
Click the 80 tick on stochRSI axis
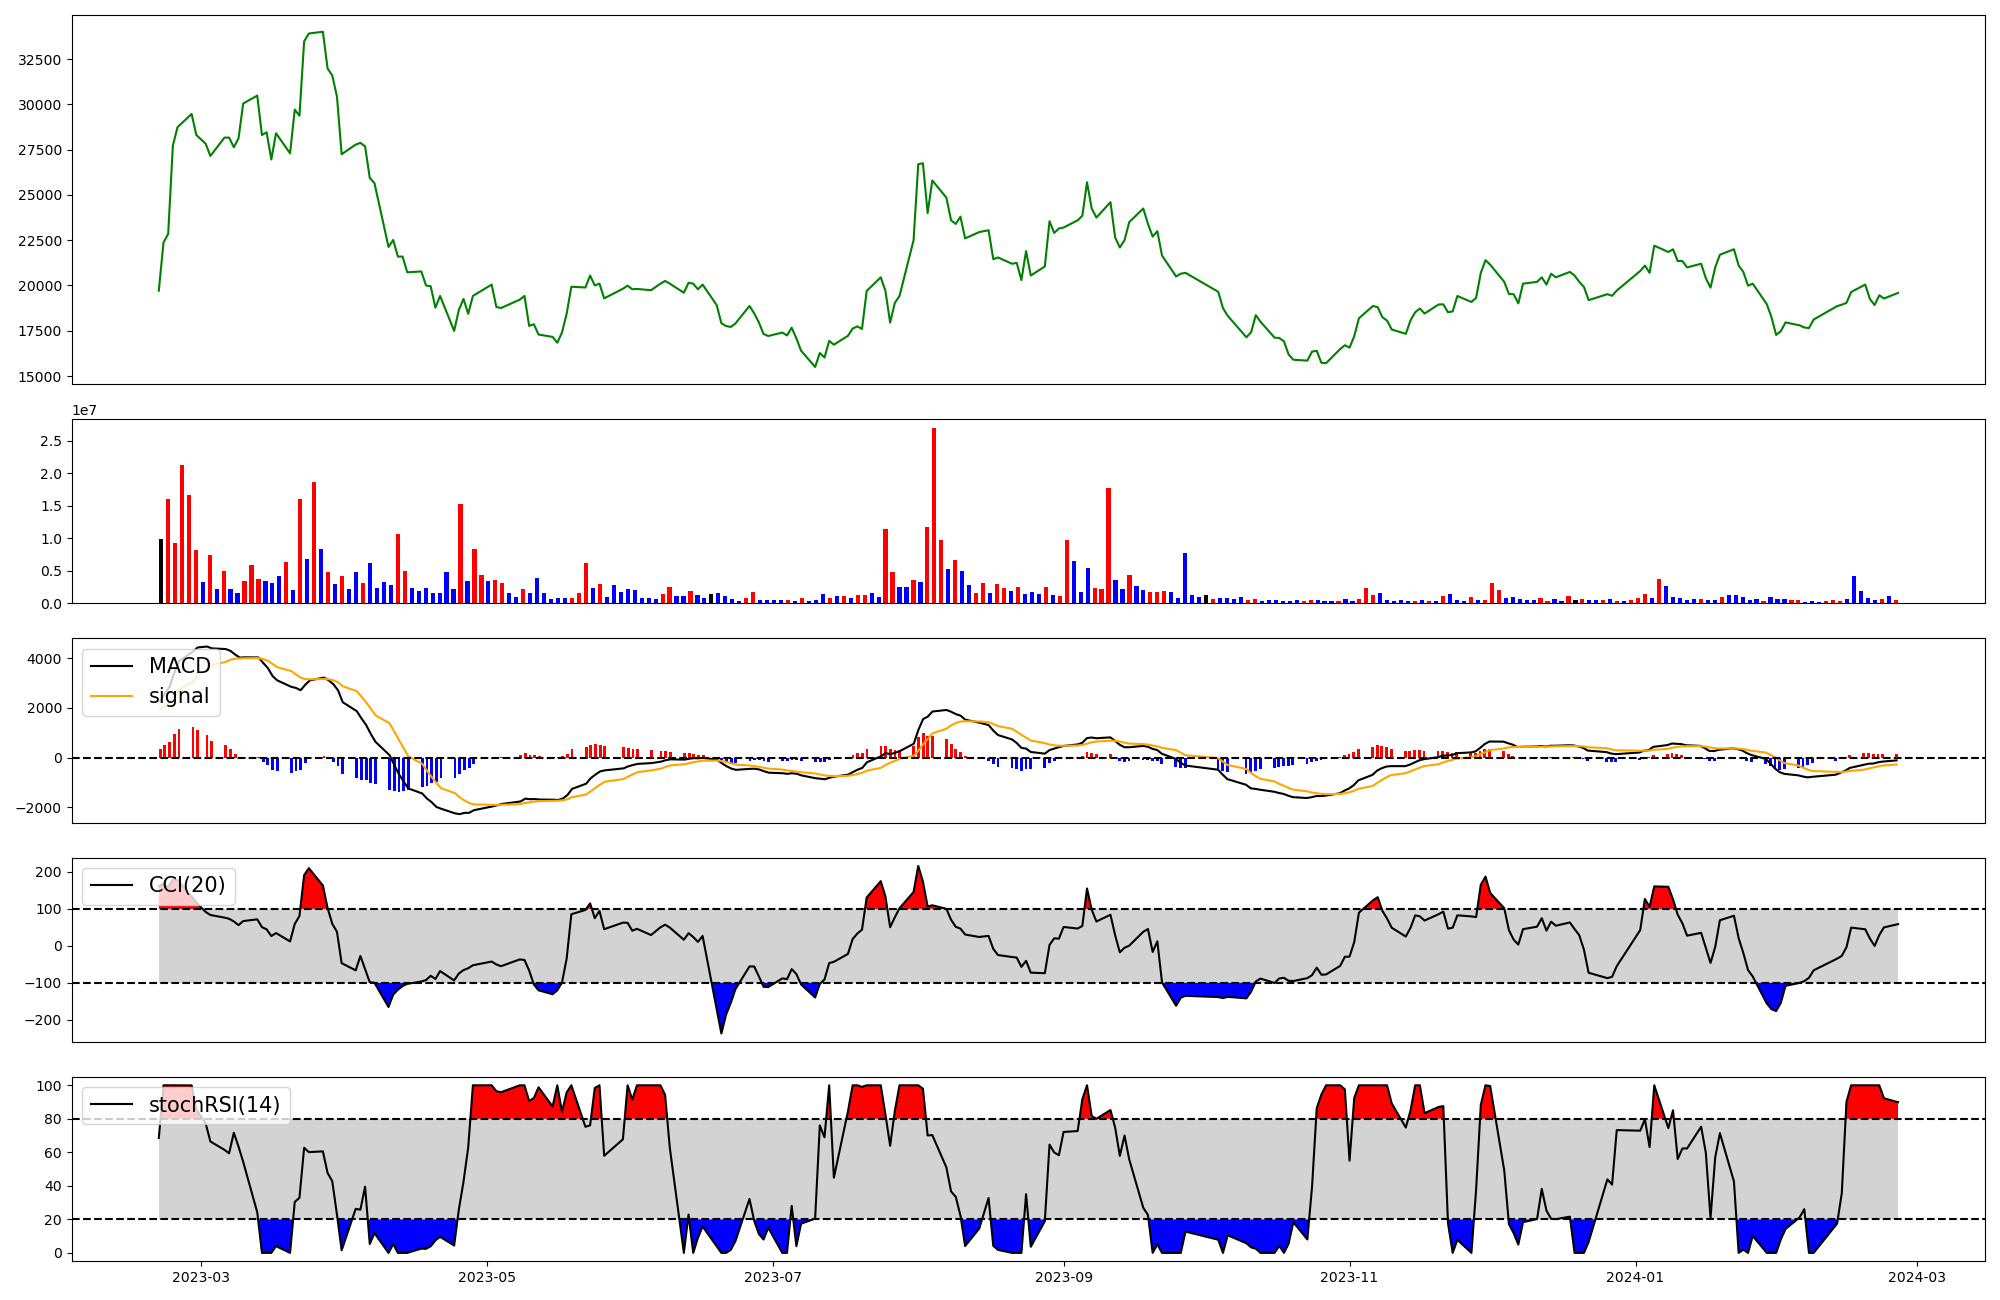(x=52, y=1119)
